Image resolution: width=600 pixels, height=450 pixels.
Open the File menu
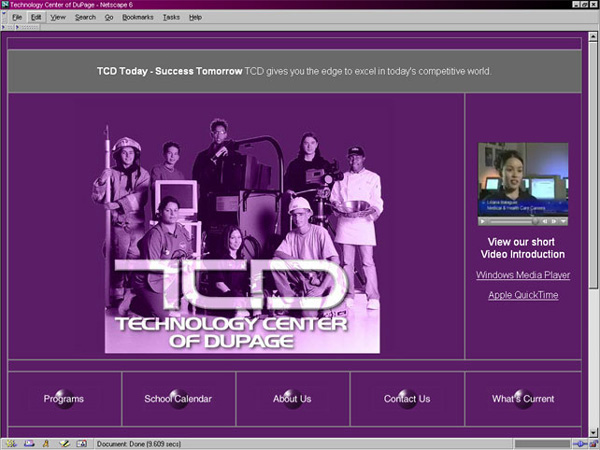click(x=17, y=17)
